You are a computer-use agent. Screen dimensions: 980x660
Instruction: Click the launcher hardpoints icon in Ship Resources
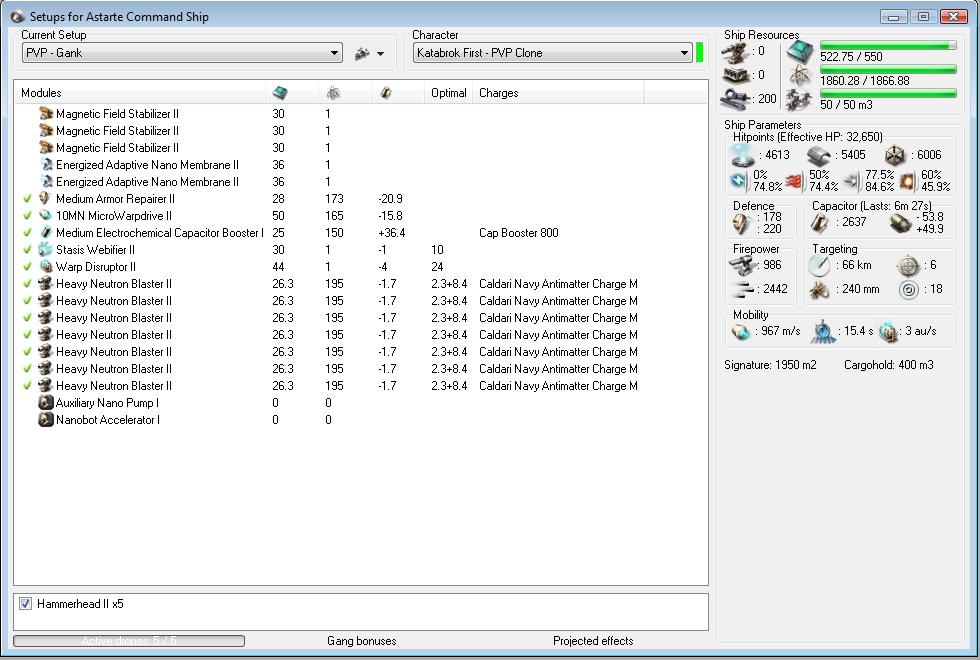tap(735, 76)
